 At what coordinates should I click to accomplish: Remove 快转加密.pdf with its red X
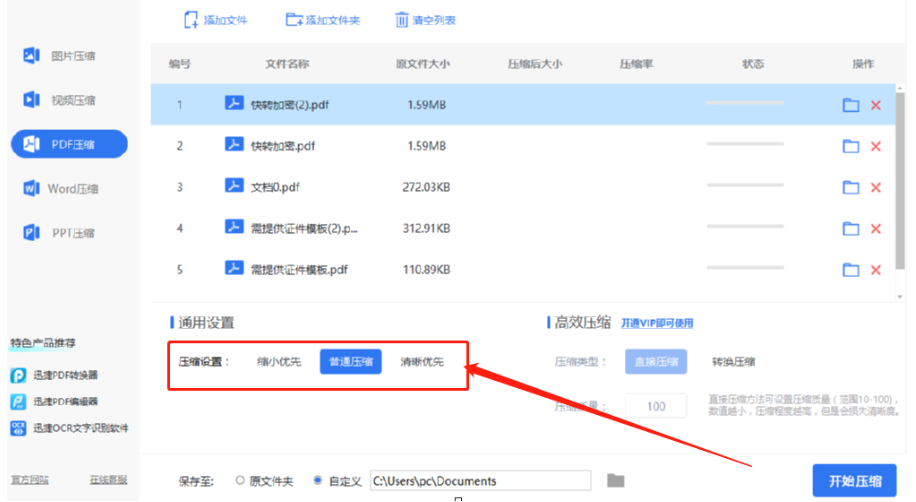point(876,146)
